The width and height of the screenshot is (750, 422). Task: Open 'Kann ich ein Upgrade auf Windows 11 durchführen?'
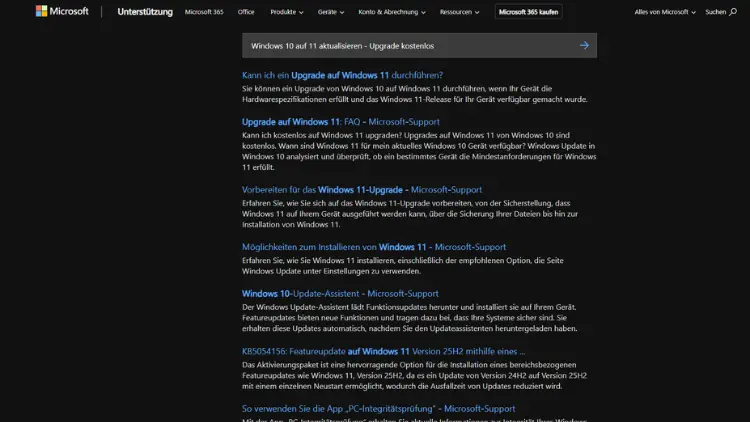pyautogui.click(x=342, y=75)
